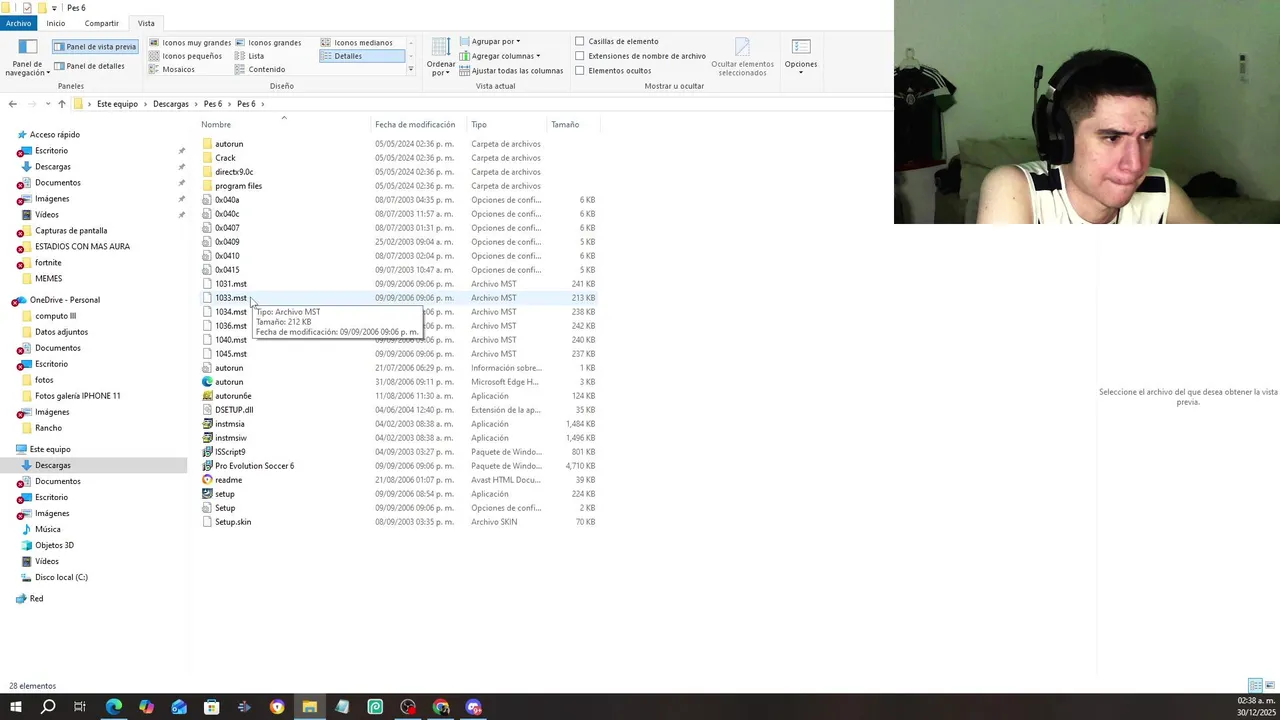Select the Setup.skin file
The height and width of the screenshot is (720, 1280).
tap(233, 522)
